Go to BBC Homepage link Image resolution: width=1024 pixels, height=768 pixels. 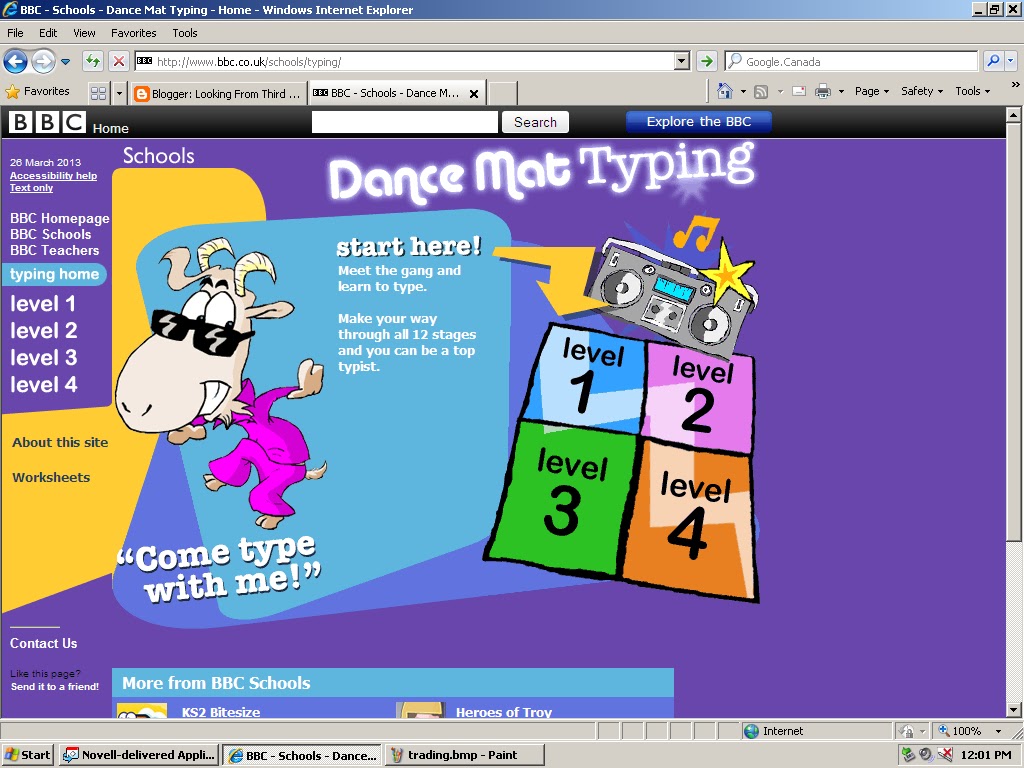[x=59, y=218]
